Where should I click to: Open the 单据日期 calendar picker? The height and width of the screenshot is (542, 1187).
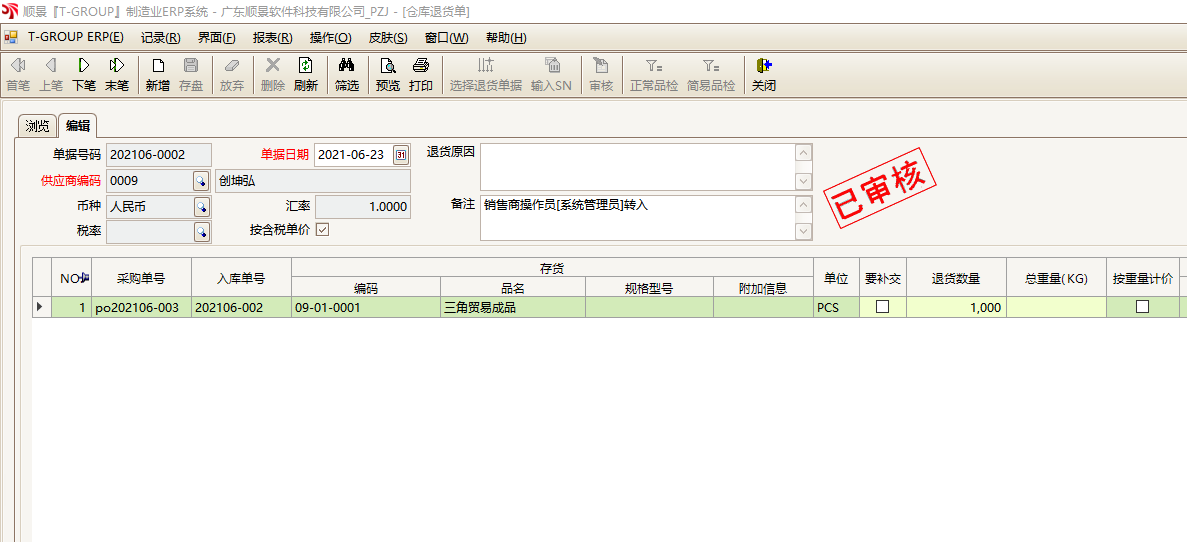(401, 155)
